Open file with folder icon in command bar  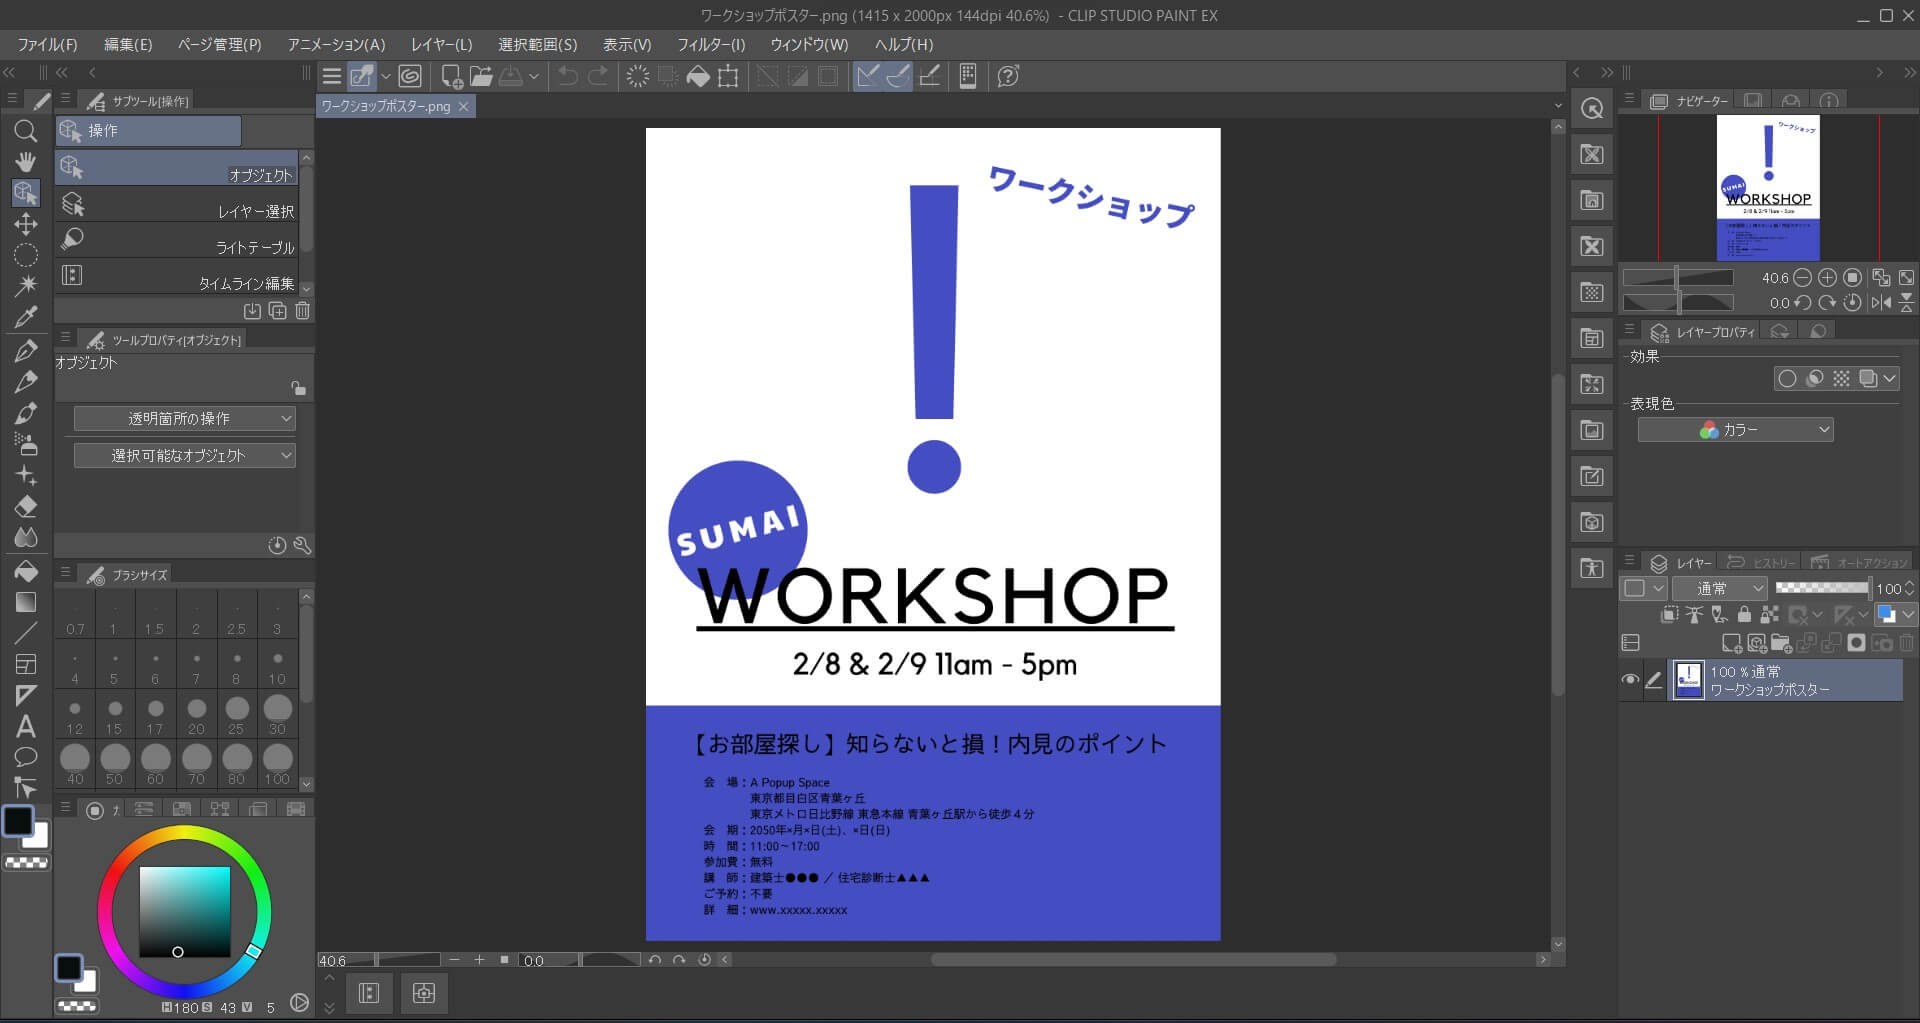481,76
